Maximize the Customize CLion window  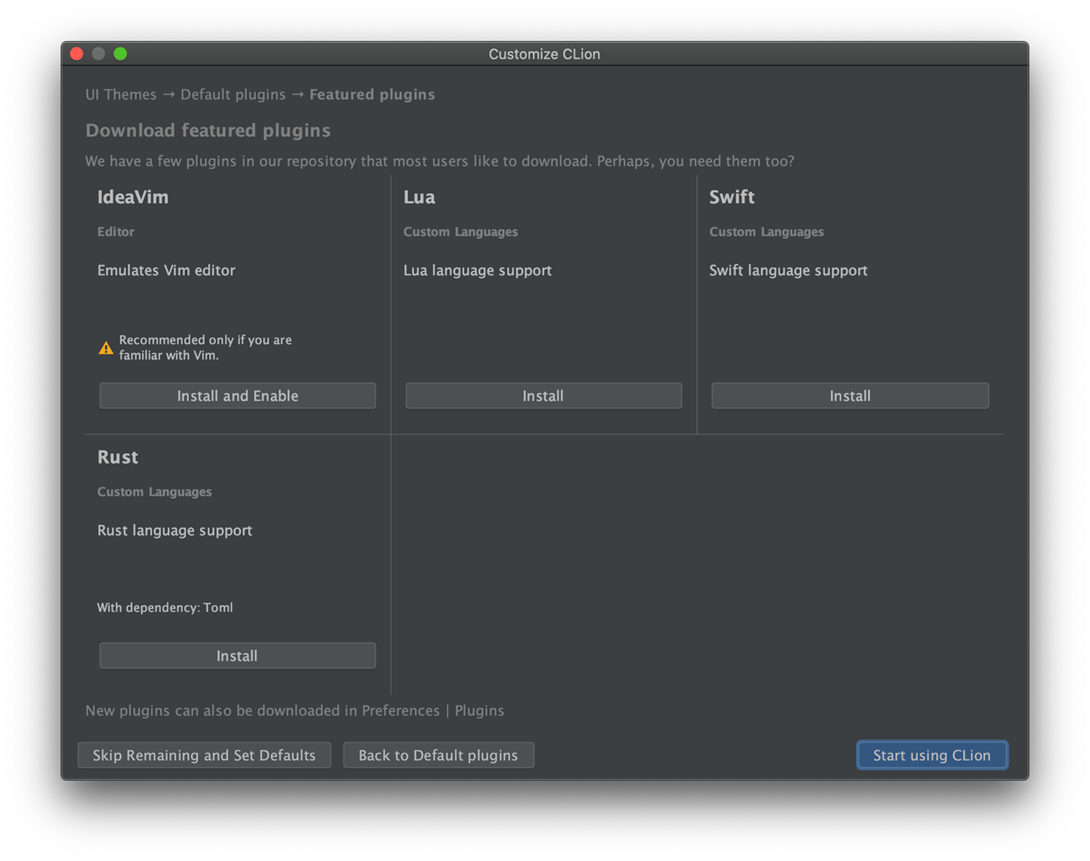point(120,54)
